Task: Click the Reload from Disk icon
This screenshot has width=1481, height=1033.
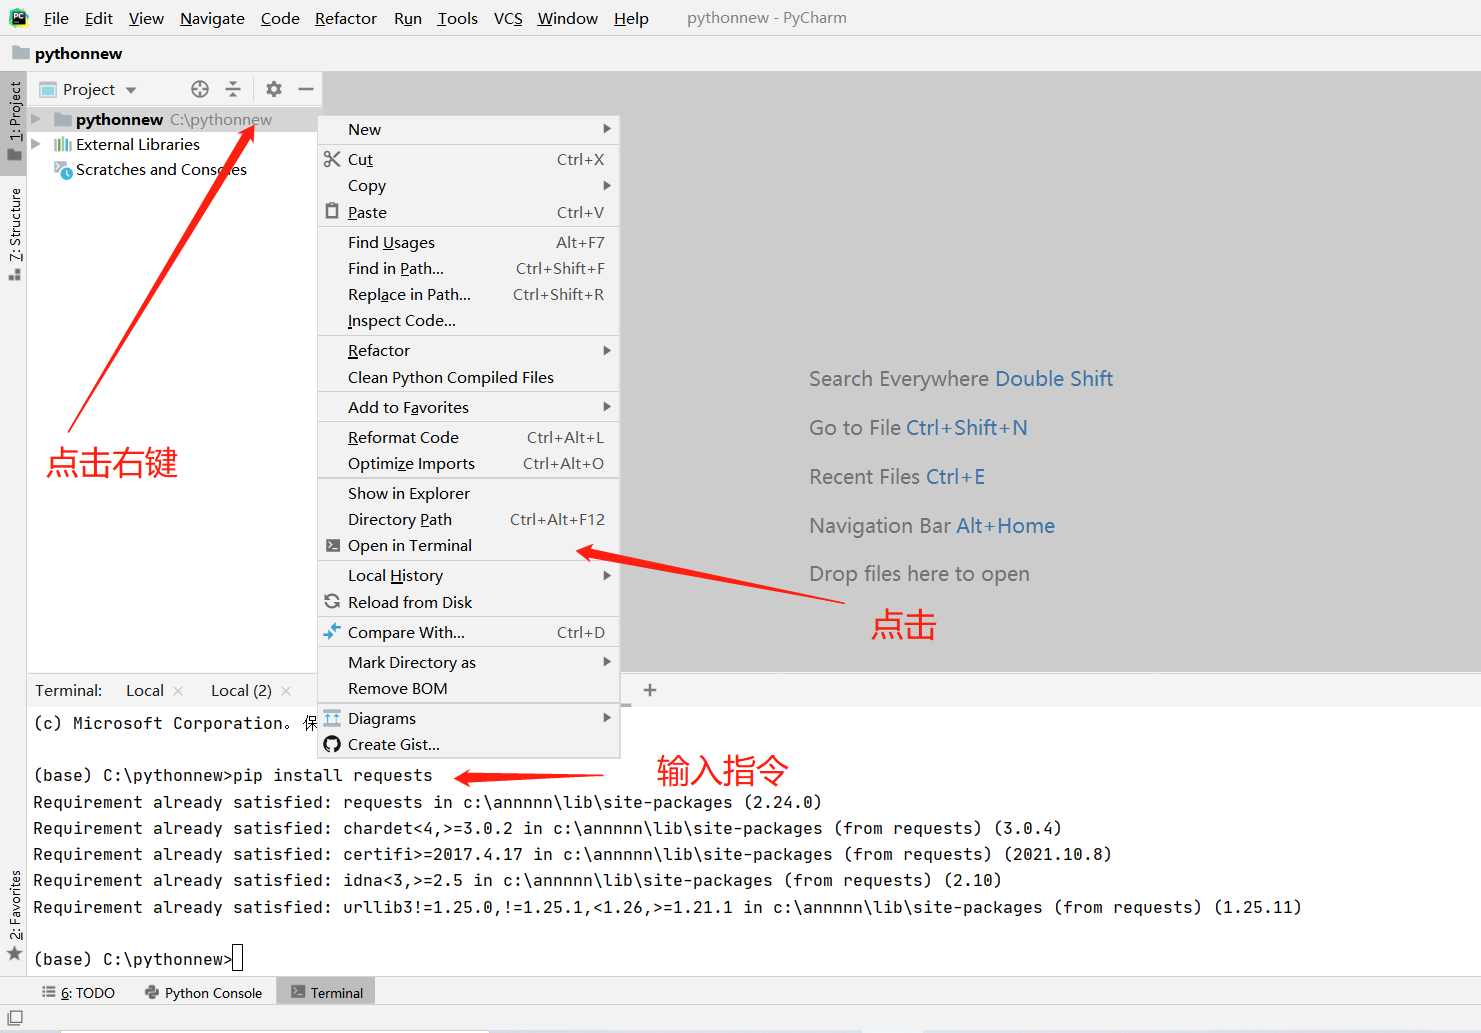Action: [332, 601]
